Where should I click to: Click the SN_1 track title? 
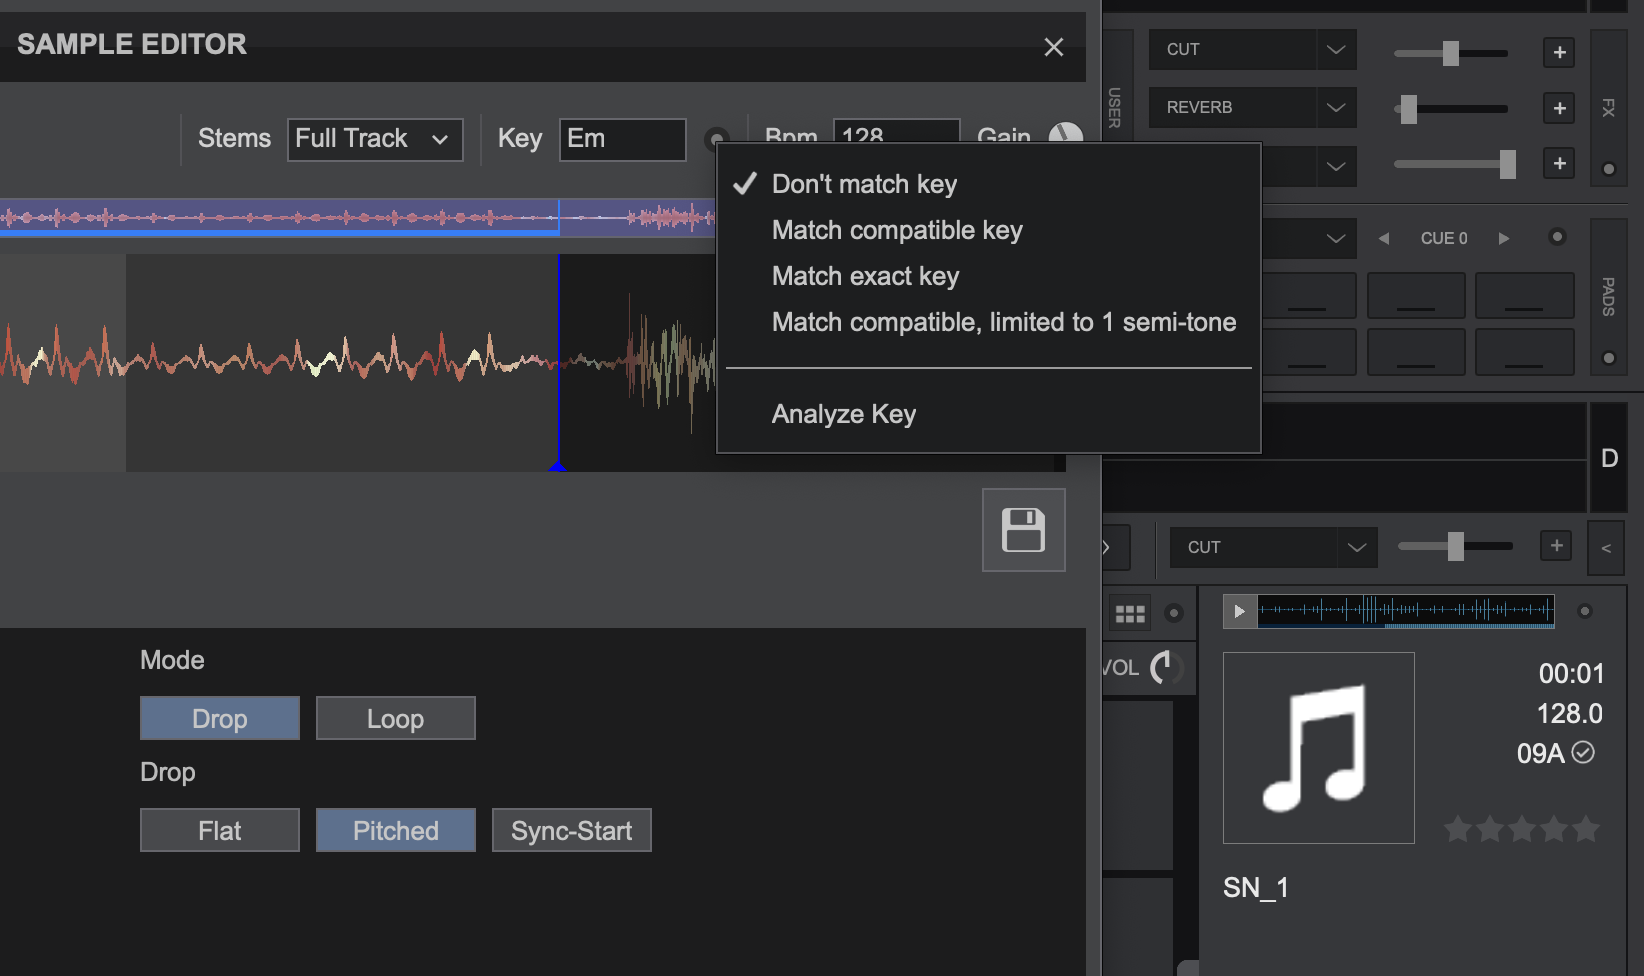pos(1255,887)
